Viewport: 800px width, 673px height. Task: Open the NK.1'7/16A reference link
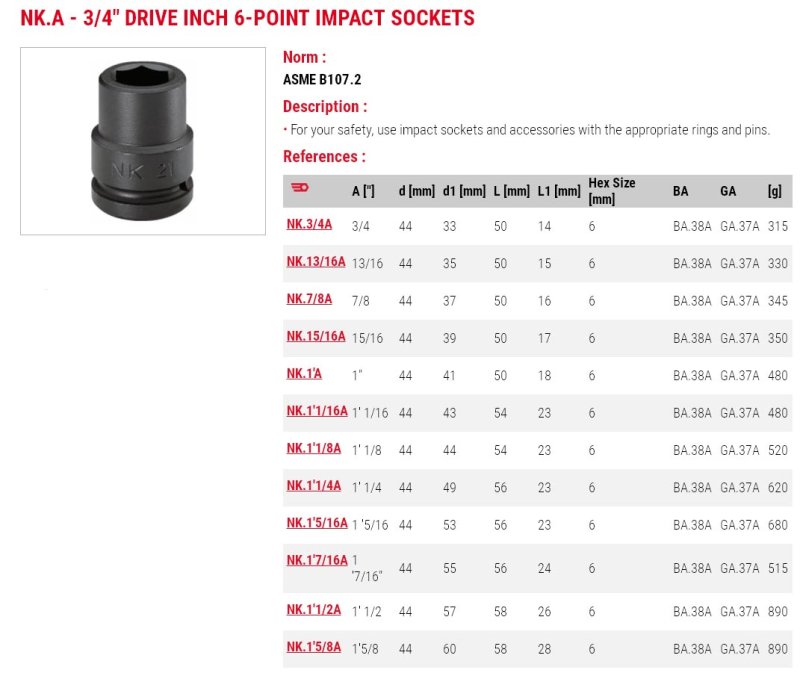[317, 560]
